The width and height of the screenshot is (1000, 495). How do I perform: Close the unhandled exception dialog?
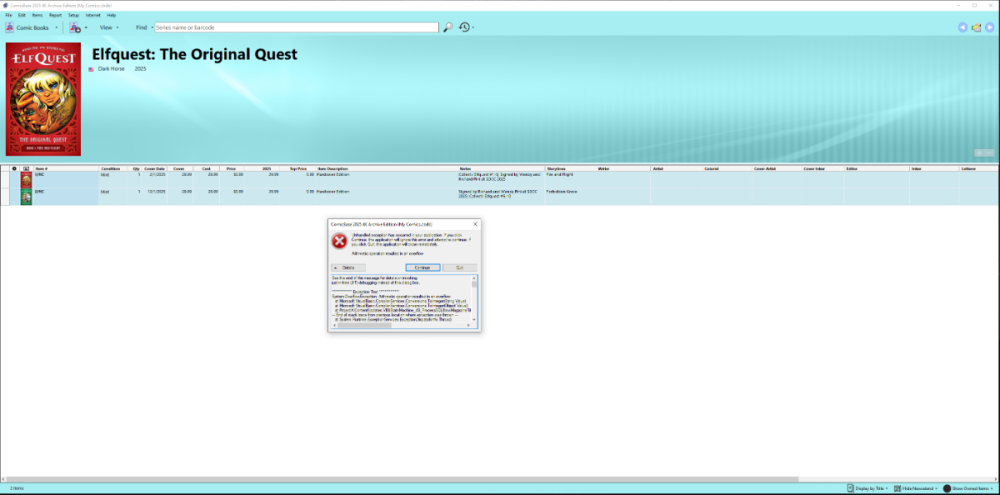[x=475, y=225]
